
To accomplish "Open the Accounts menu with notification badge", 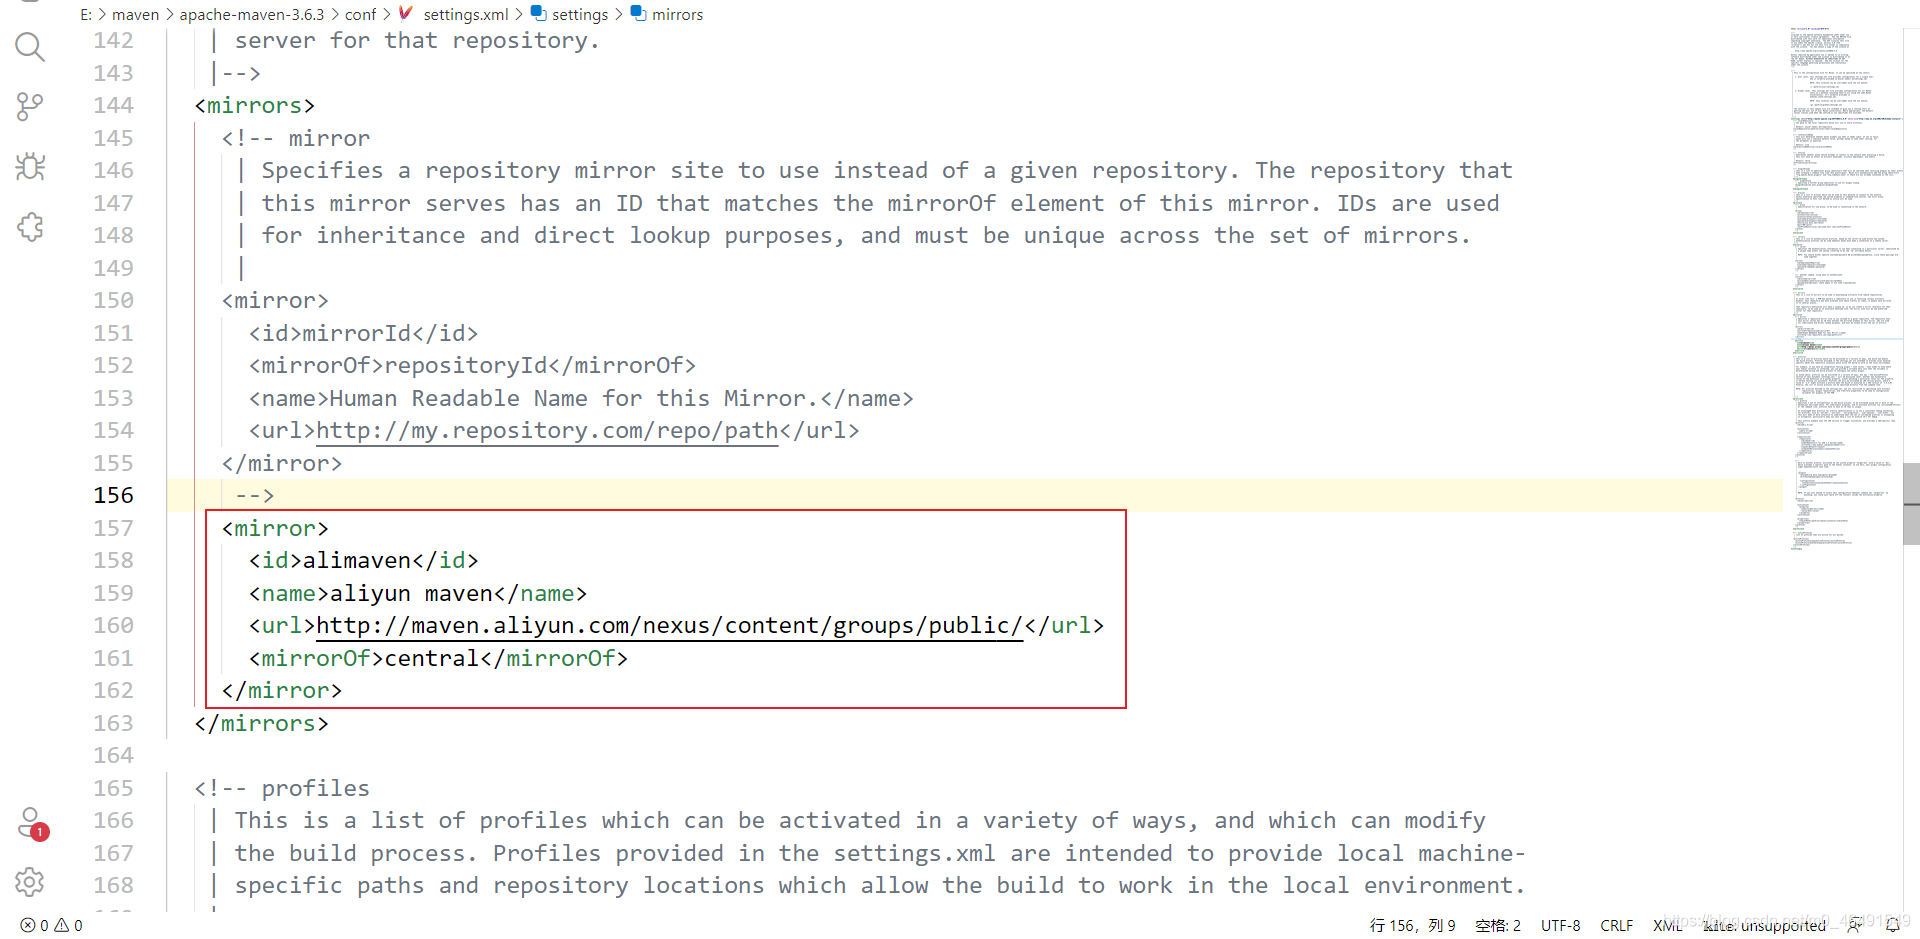I will tap(32, 824).
